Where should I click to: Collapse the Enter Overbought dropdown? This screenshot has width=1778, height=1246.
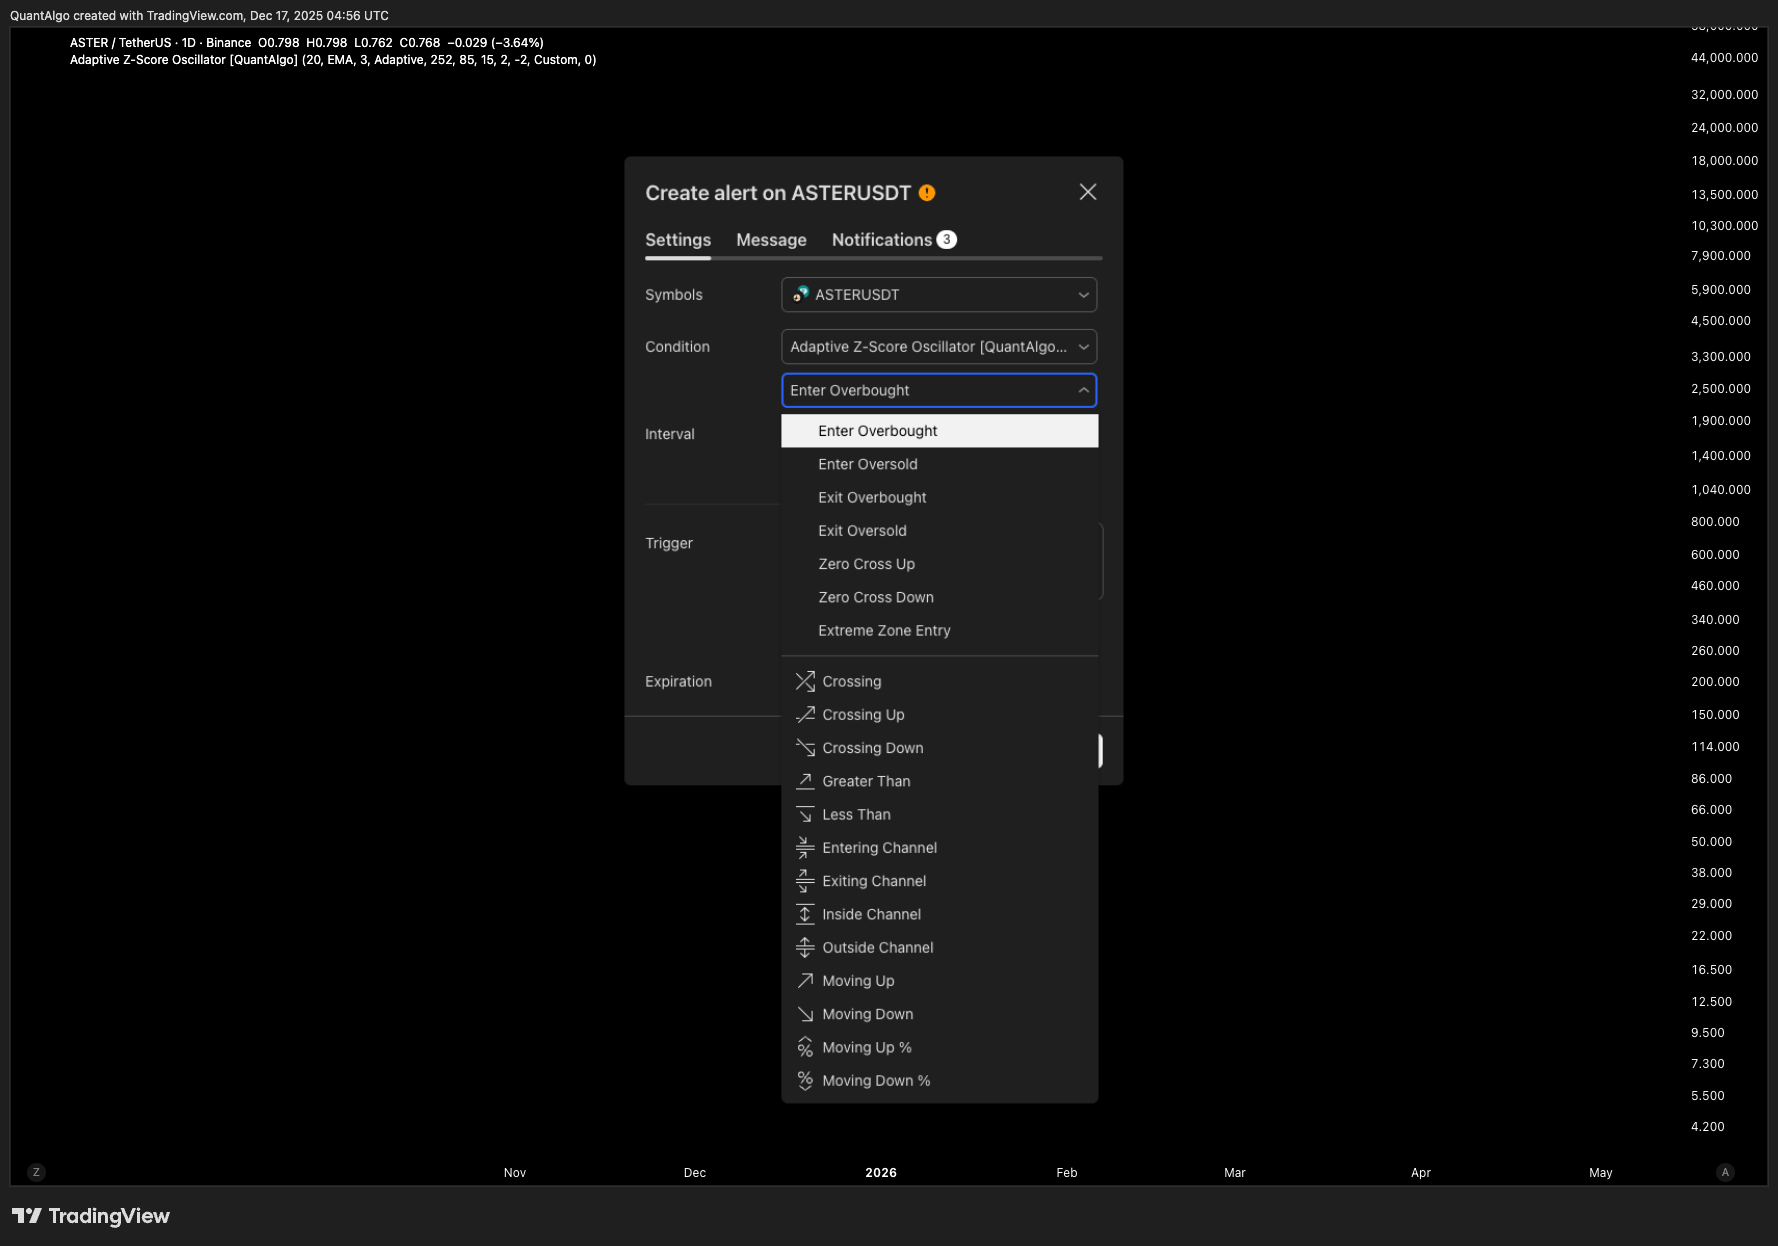tap(939, 390)
